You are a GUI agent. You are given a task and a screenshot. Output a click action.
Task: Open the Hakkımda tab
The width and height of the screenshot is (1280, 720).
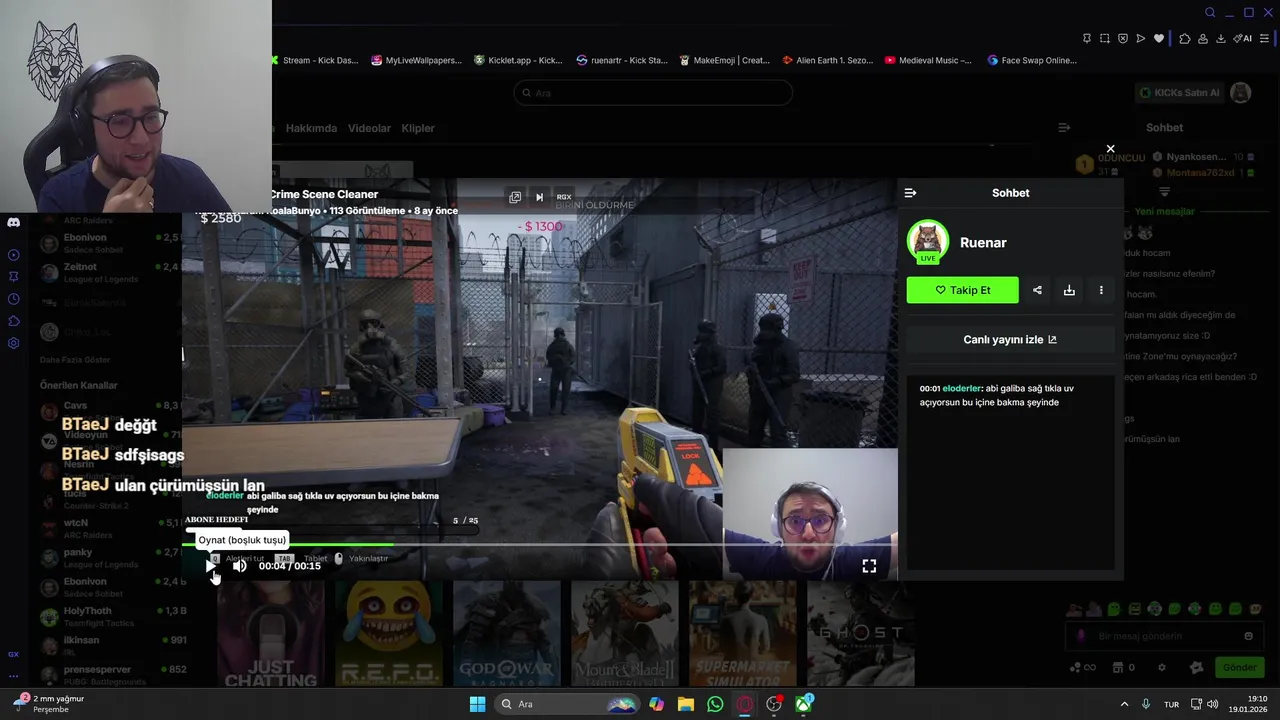click(311, 128)
